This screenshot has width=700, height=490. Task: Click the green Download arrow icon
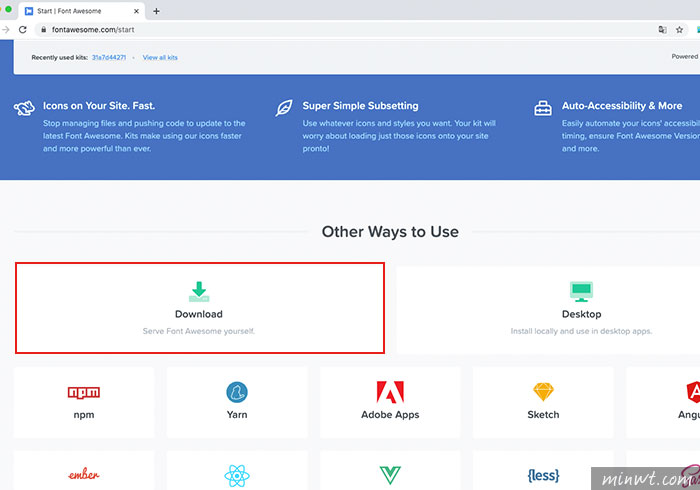pyautogui.click(x=199, y=291)
